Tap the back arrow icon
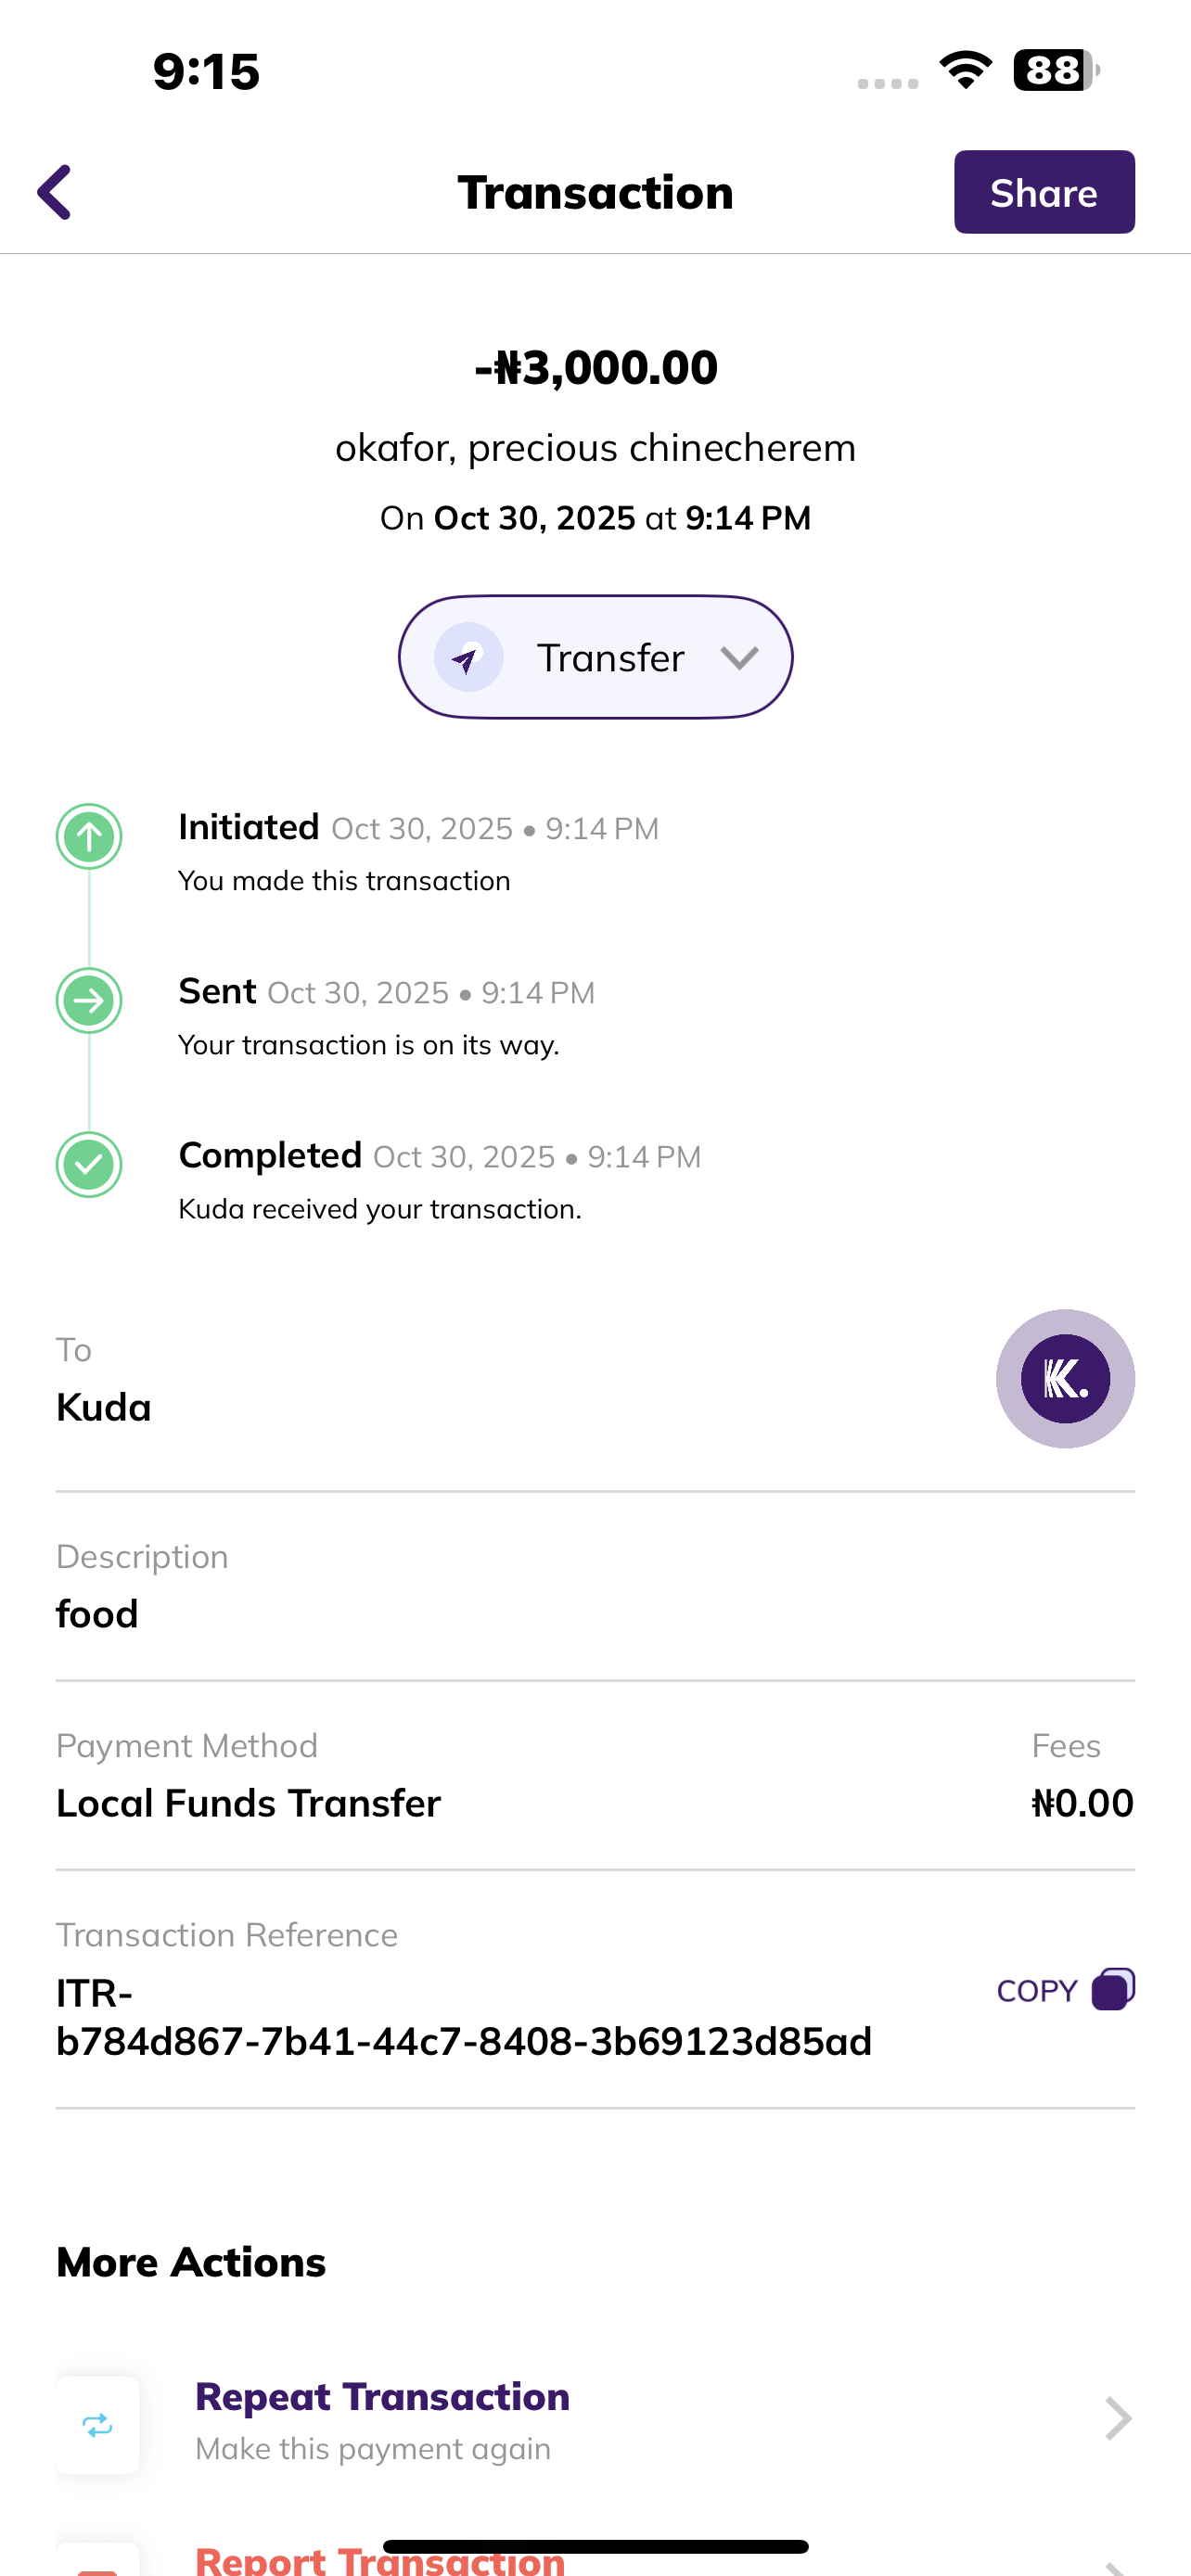Viewport: 1191px width, 2576px height. pyautogui.click(x=55, y=192)
